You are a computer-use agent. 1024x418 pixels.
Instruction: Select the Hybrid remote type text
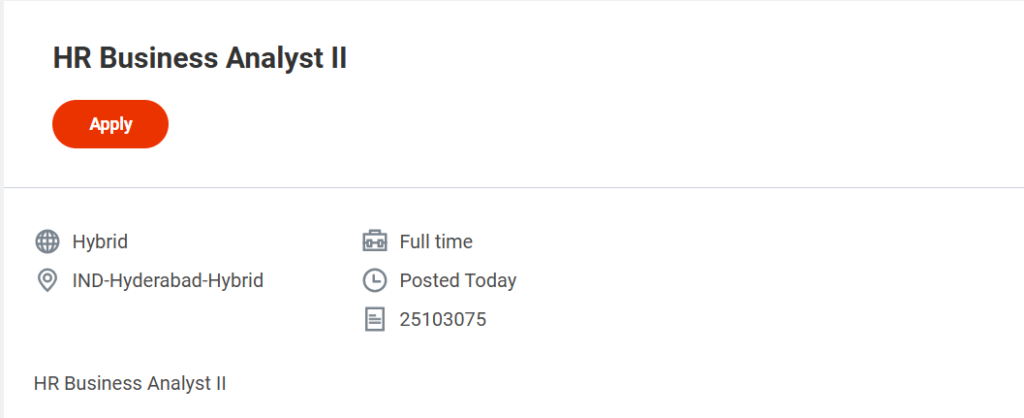point(100,241)
